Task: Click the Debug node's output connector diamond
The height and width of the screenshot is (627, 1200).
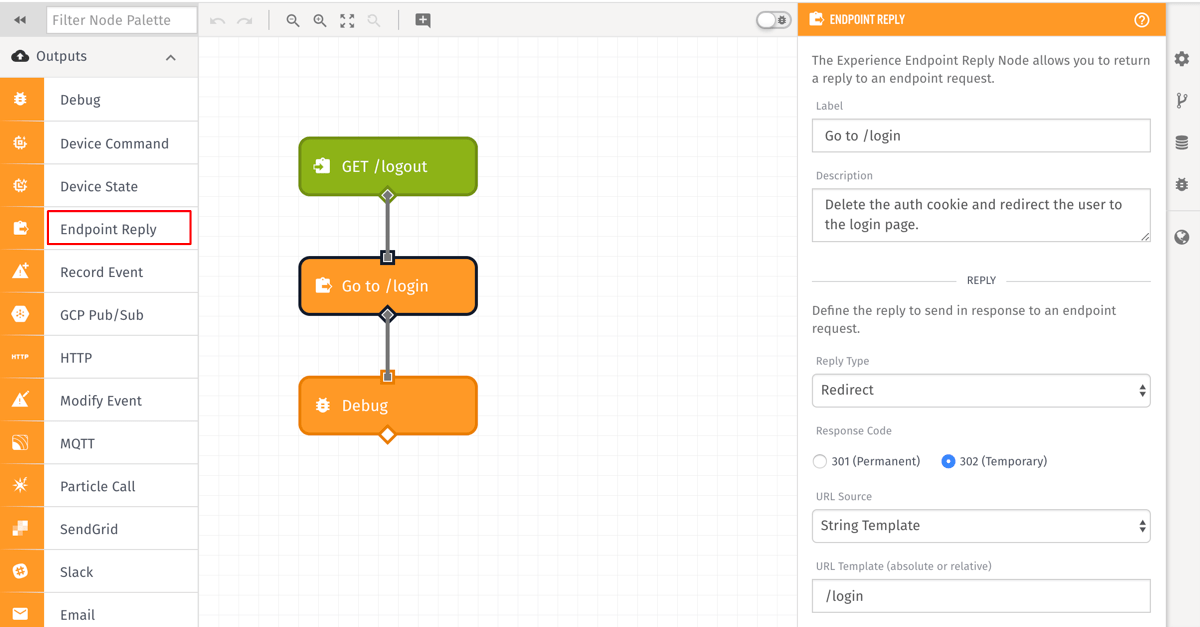Action: (388, 435)
